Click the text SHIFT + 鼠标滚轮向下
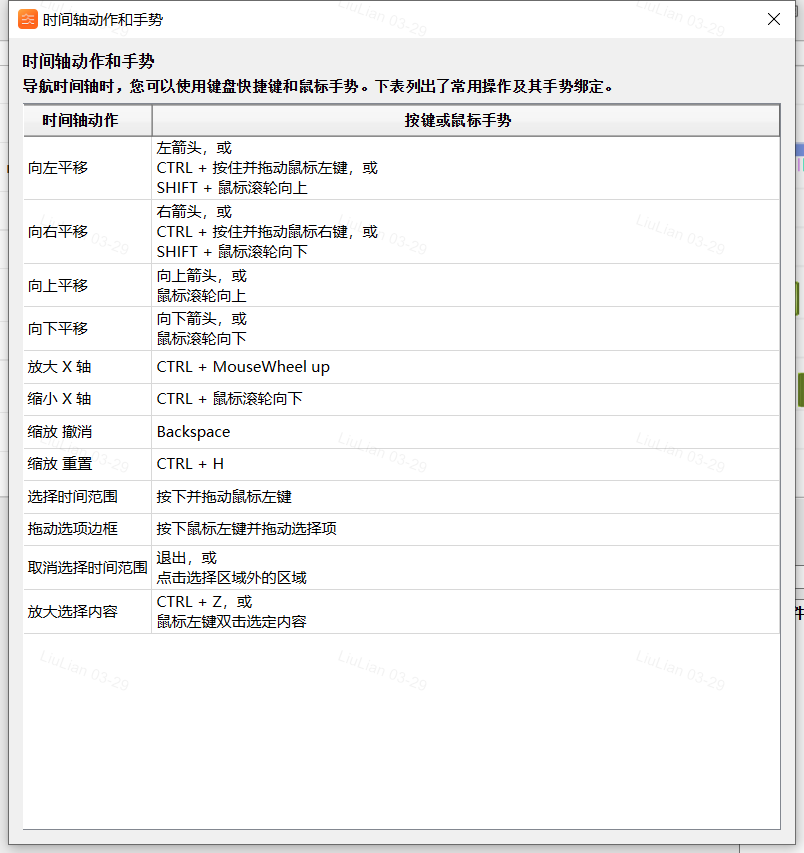 [232, 252]
